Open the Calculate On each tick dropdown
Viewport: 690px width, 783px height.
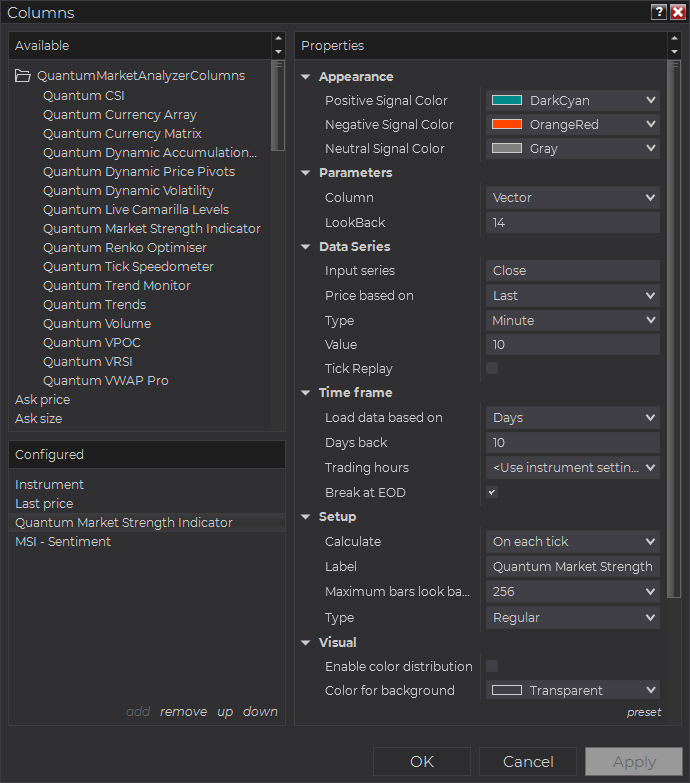click(573, 542)
